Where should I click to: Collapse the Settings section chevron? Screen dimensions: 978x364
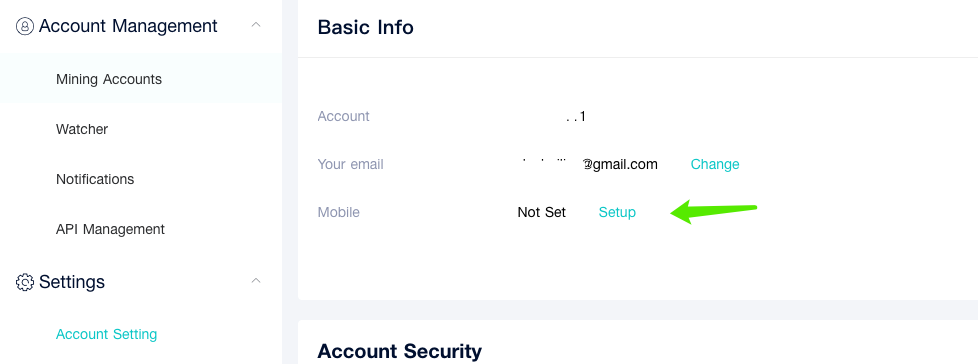pyautogui.click(x=256, y=280)
